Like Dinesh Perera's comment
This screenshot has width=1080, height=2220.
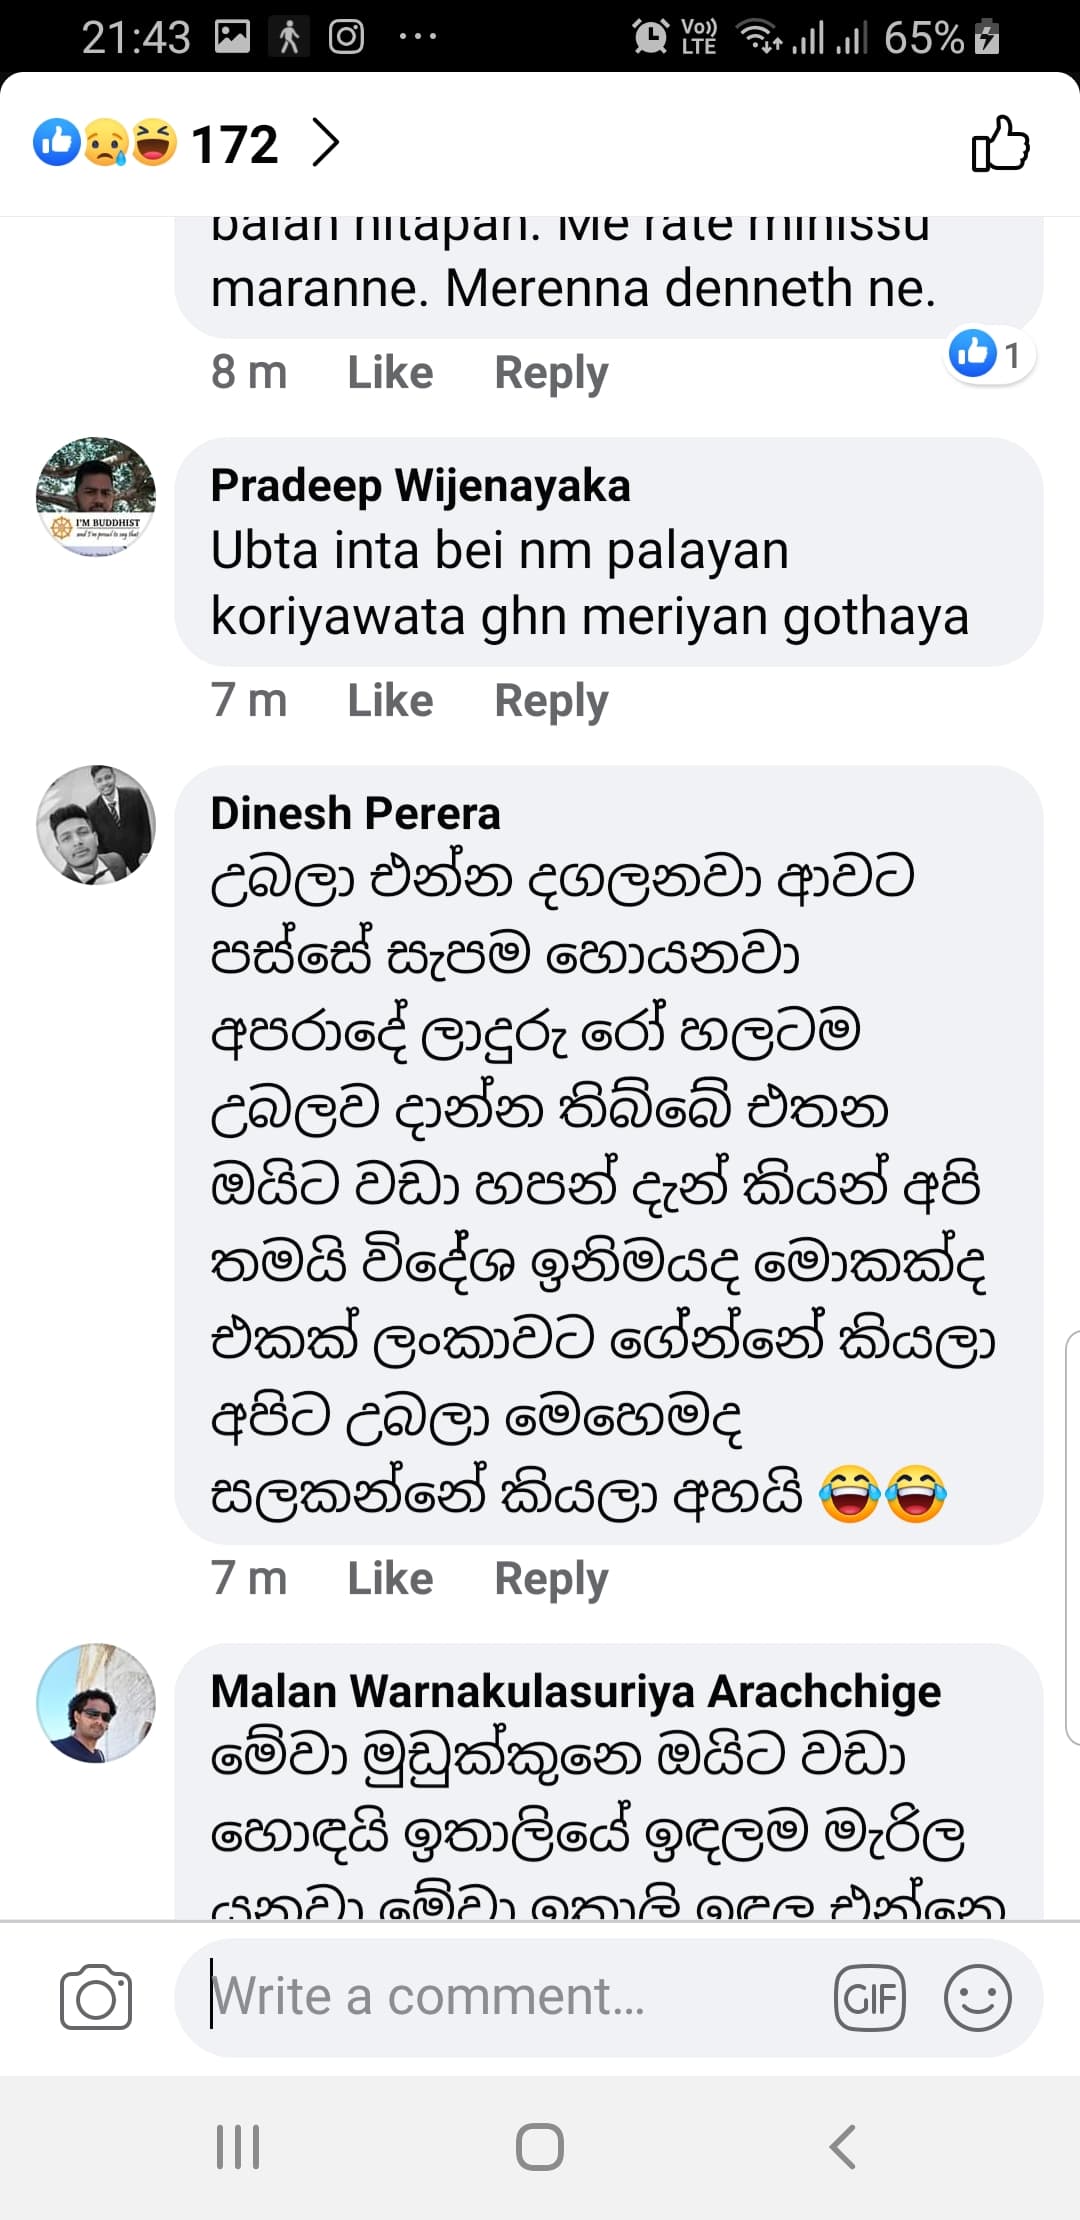pyautogui.click(x=390, y=1578)
